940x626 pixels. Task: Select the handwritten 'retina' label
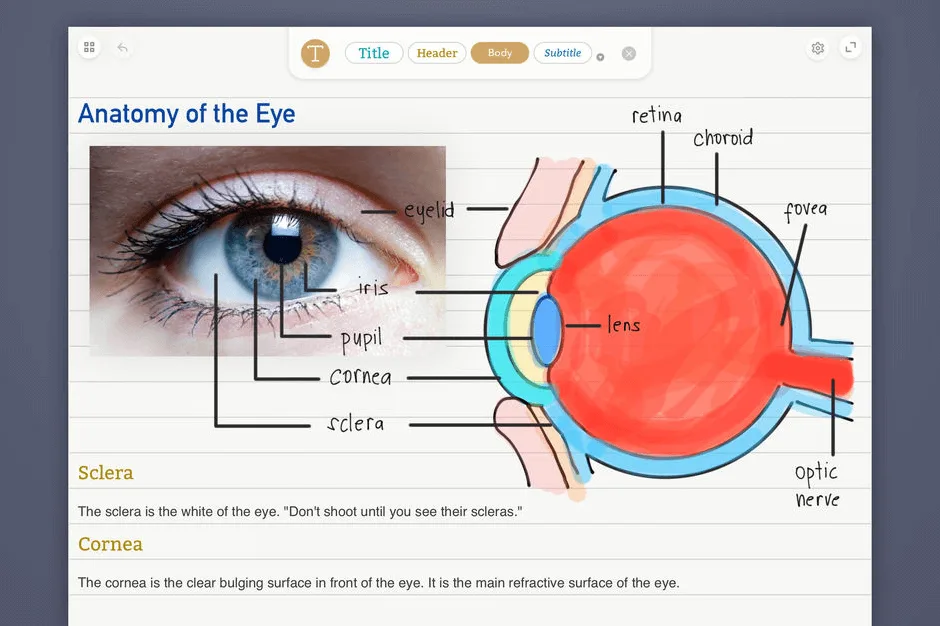point(657,115)
